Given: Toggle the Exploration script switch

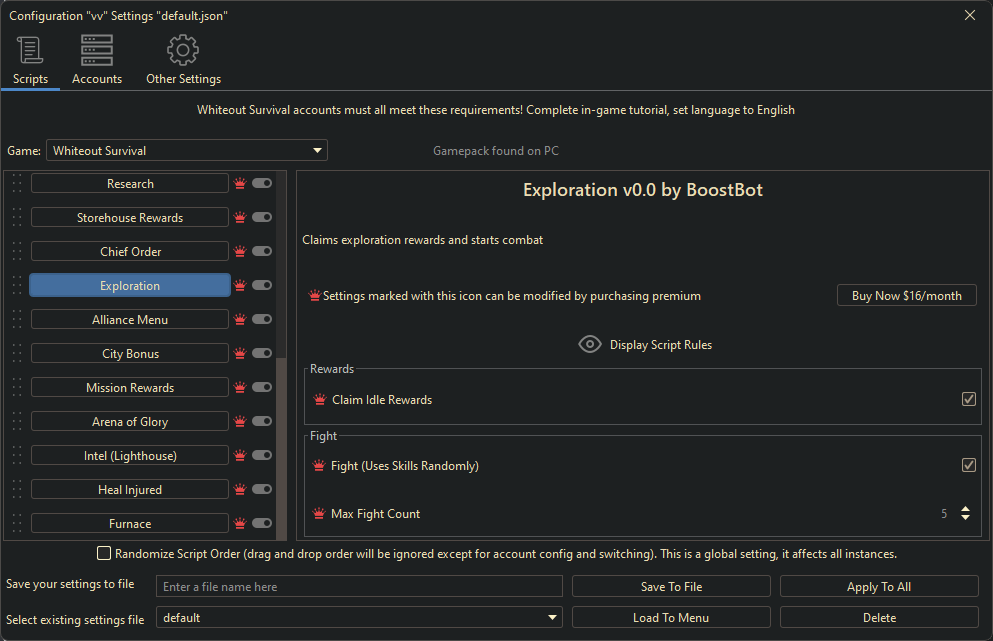Looking at the screenshot, I should (x=262, y=285).
